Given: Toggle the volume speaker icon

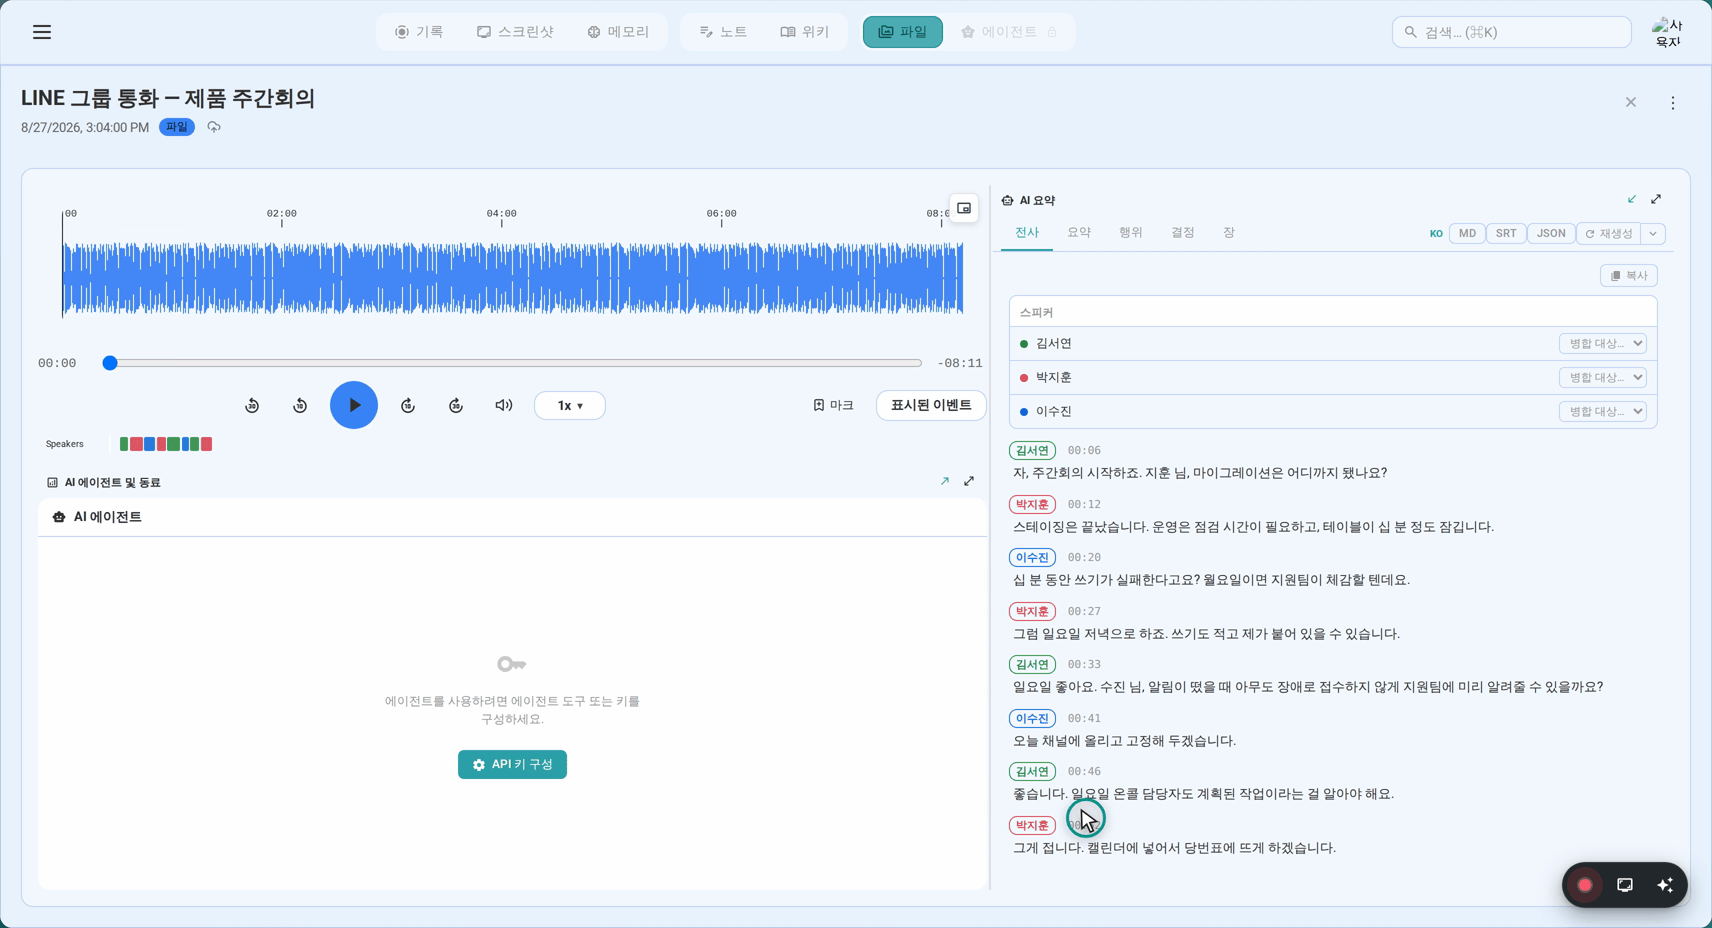Looking at the screenshot, I should [x=504, y=405].
